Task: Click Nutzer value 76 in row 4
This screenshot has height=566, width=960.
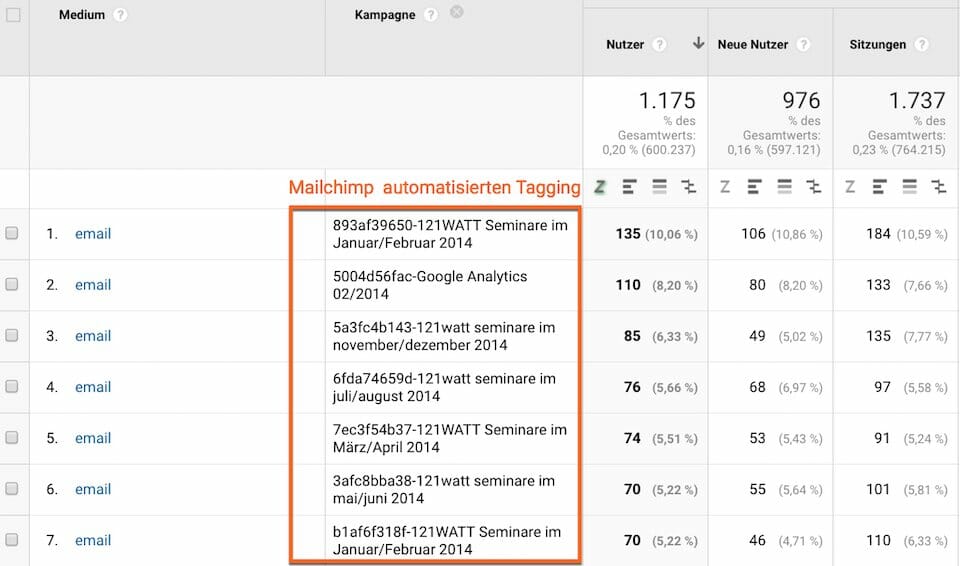Action: (x=632, y=387)
